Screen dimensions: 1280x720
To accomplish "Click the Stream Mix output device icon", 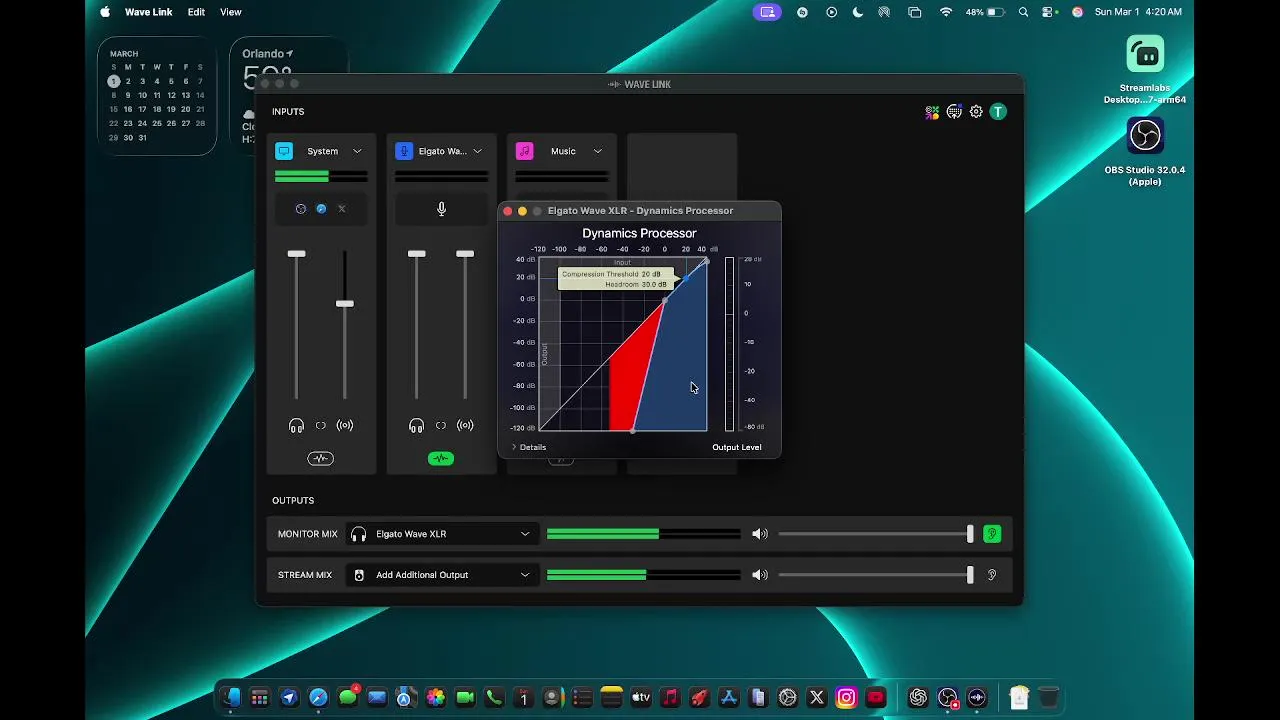I will click(x=359, y=575).
